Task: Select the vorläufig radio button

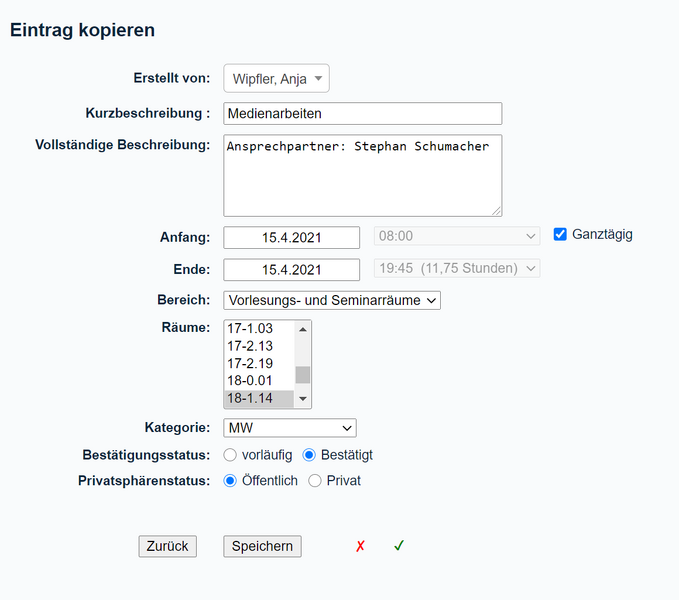Action: pos(231,455)
